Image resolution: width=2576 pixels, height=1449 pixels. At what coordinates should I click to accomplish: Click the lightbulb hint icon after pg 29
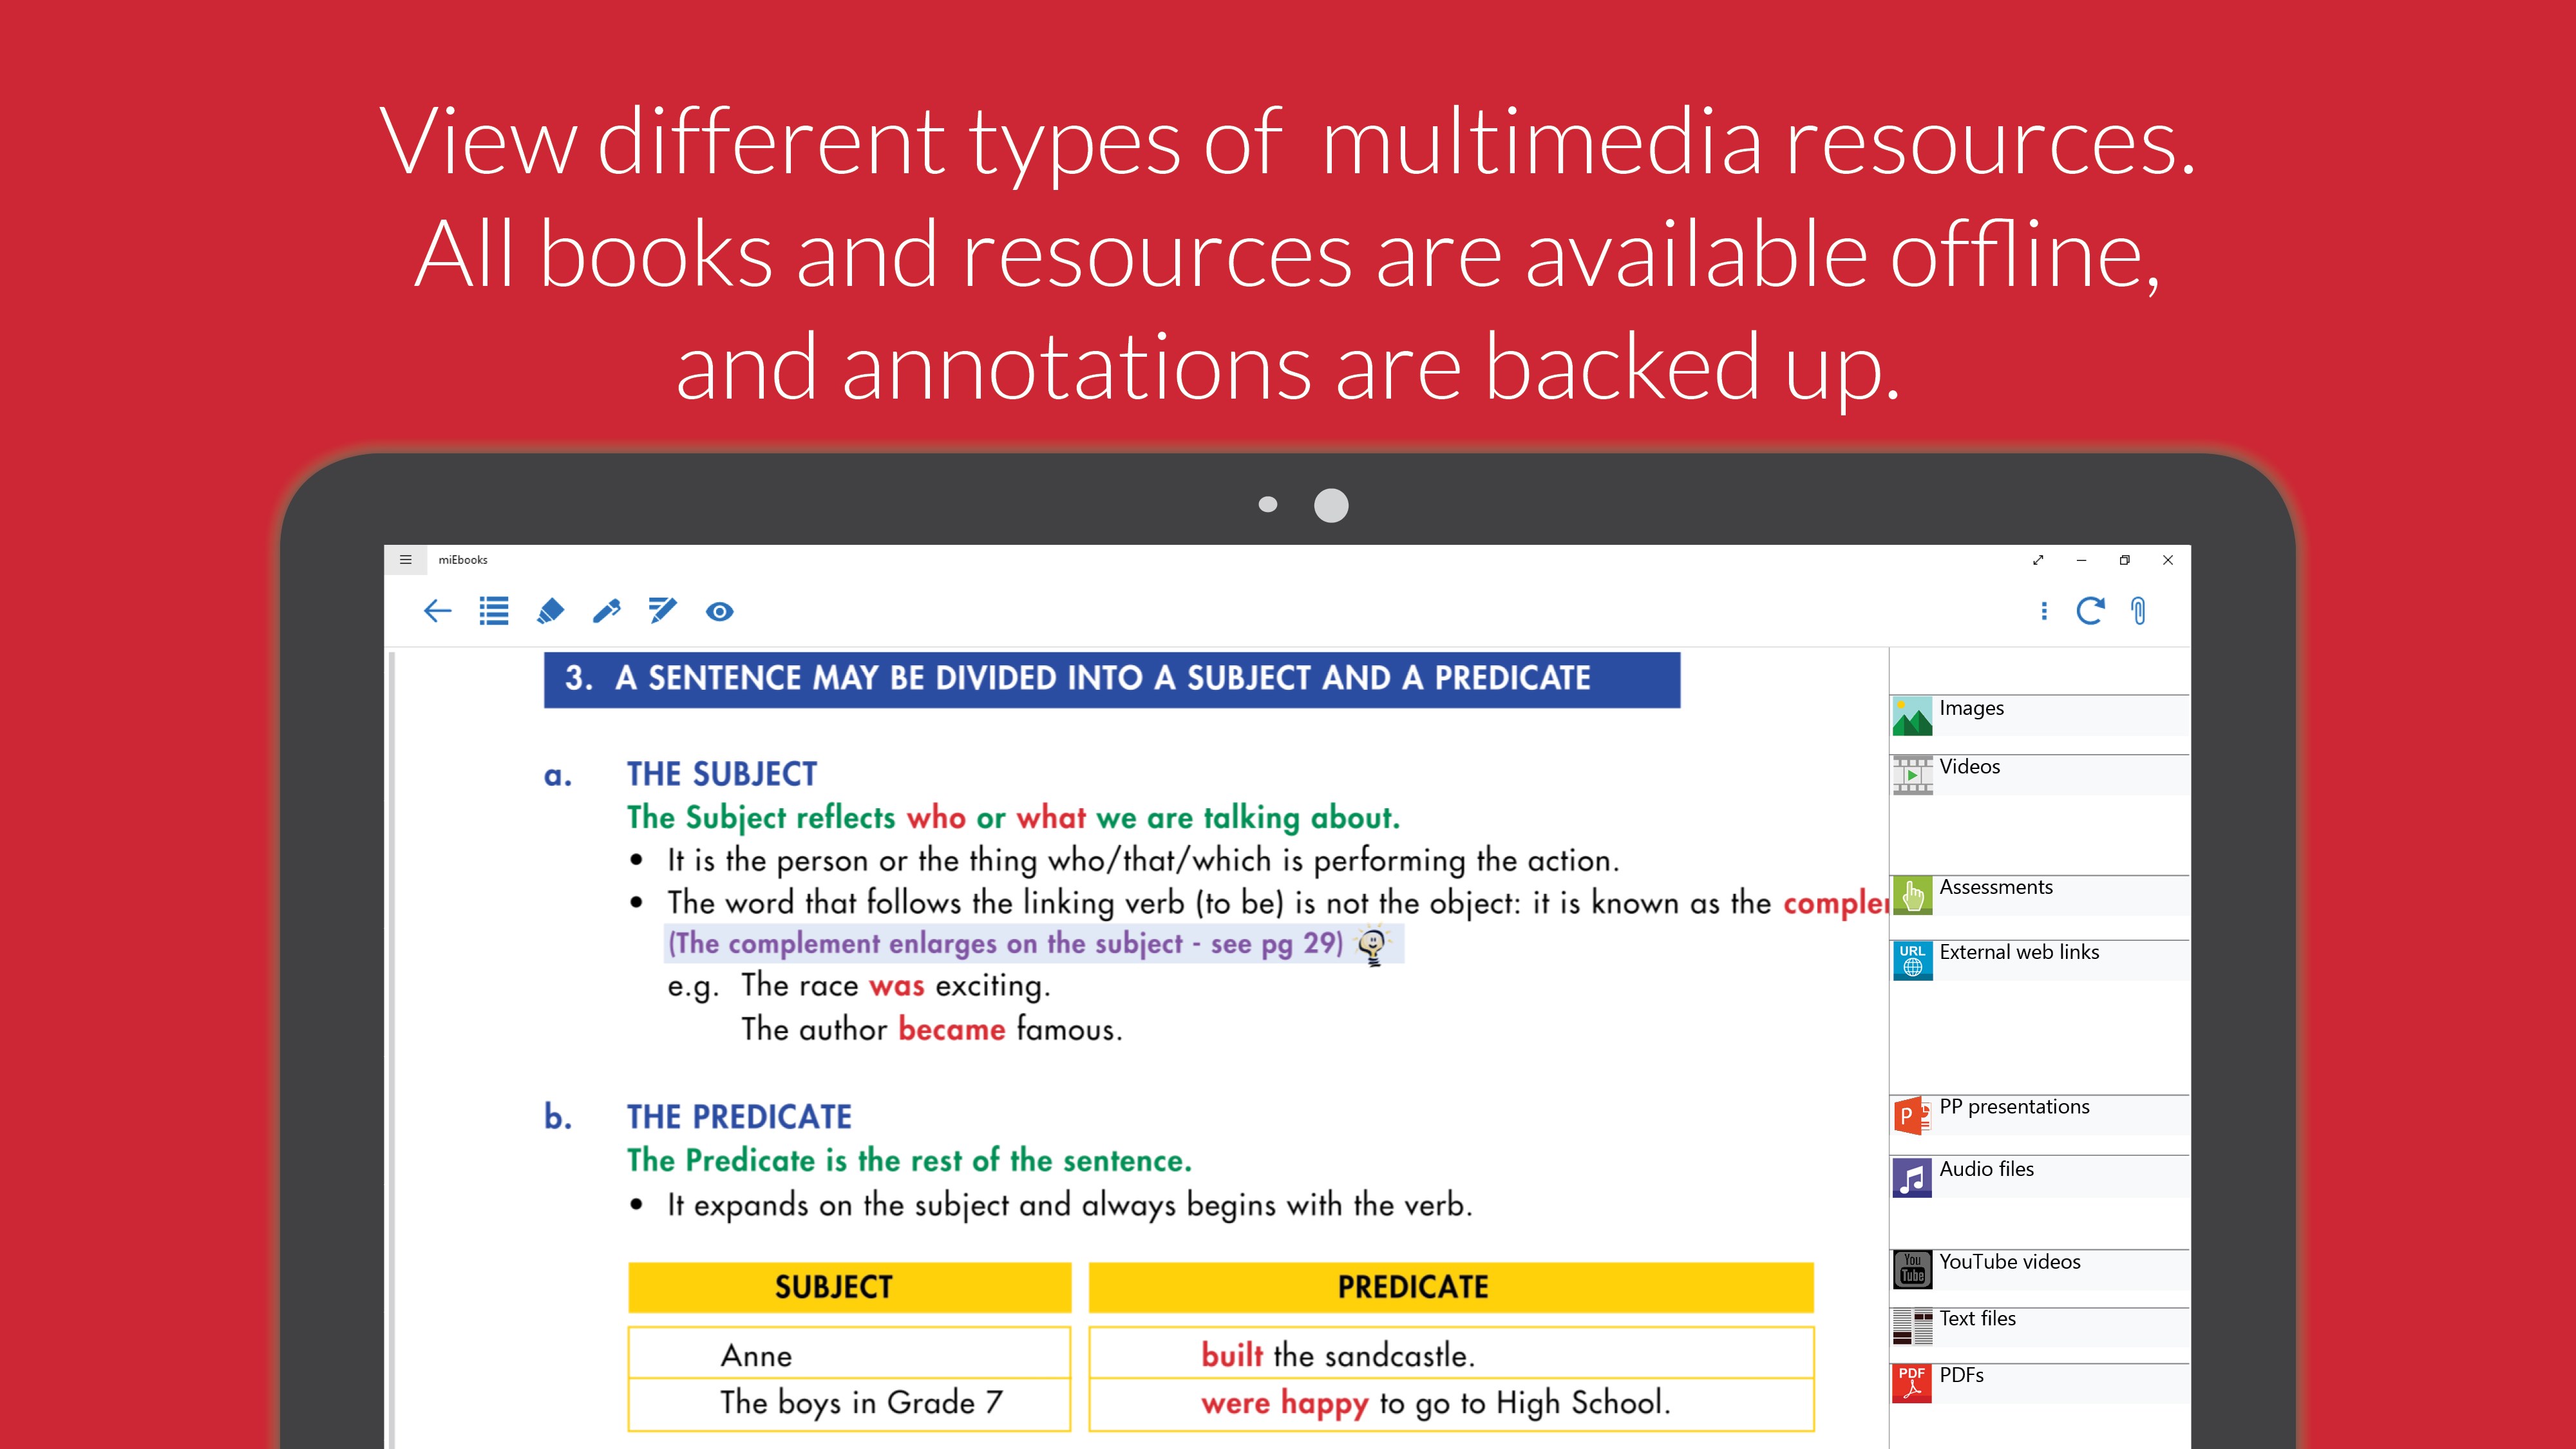1373,944
